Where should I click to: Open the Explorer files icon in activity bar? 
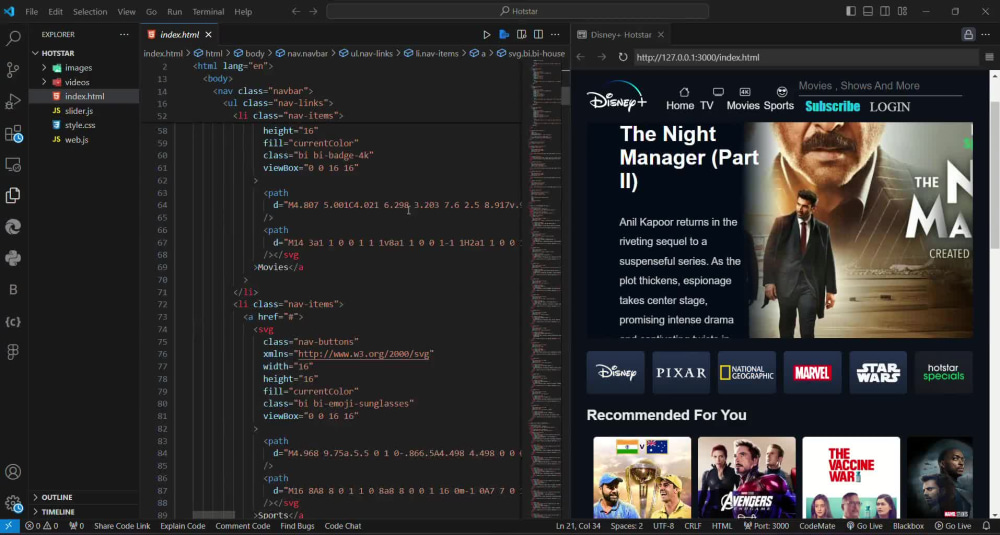tap(13, 195)
